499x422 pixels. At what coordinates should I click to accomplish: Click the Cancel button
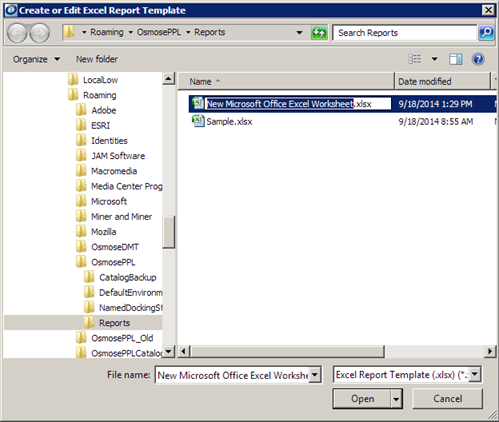point(447,399)
